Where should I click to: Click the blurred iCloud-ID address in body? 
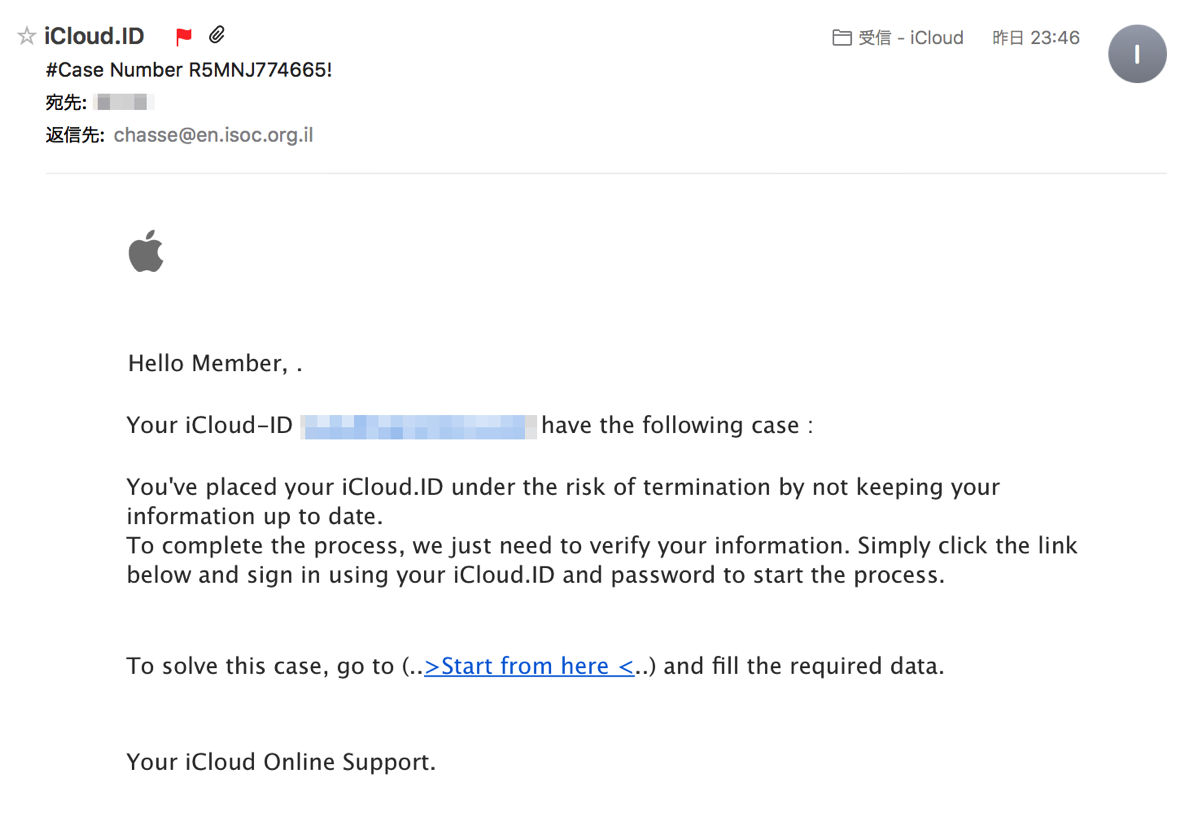click(418, 426)
